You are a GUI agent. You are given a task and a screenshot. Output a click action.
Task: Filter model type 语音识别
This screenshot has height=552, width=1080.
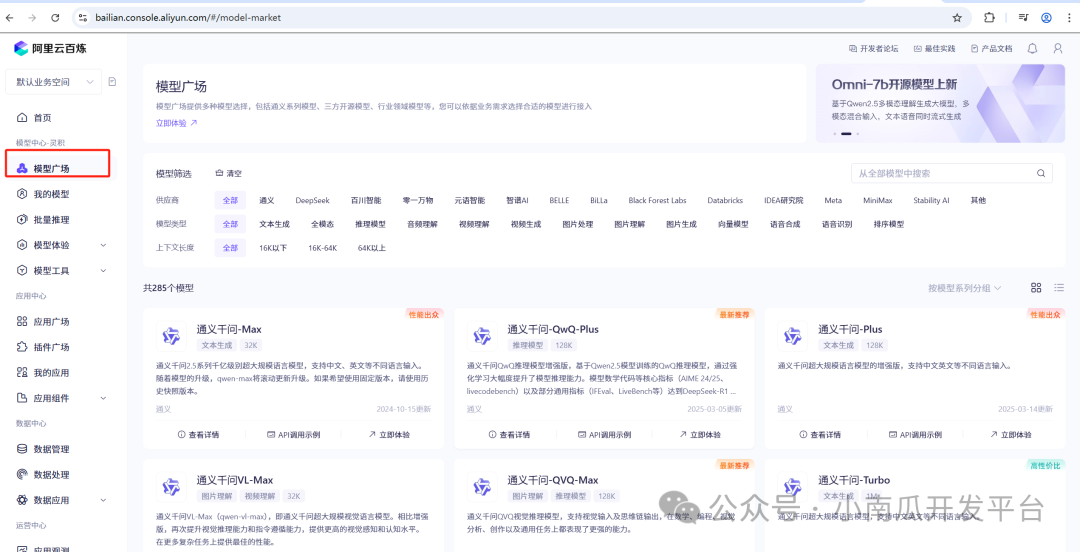pyautogui.click(x=837, y=224)
